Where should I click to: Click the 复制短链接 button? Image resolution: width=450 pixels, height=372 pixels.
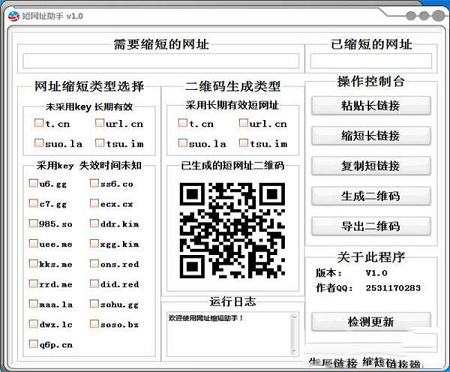(371, 166)
